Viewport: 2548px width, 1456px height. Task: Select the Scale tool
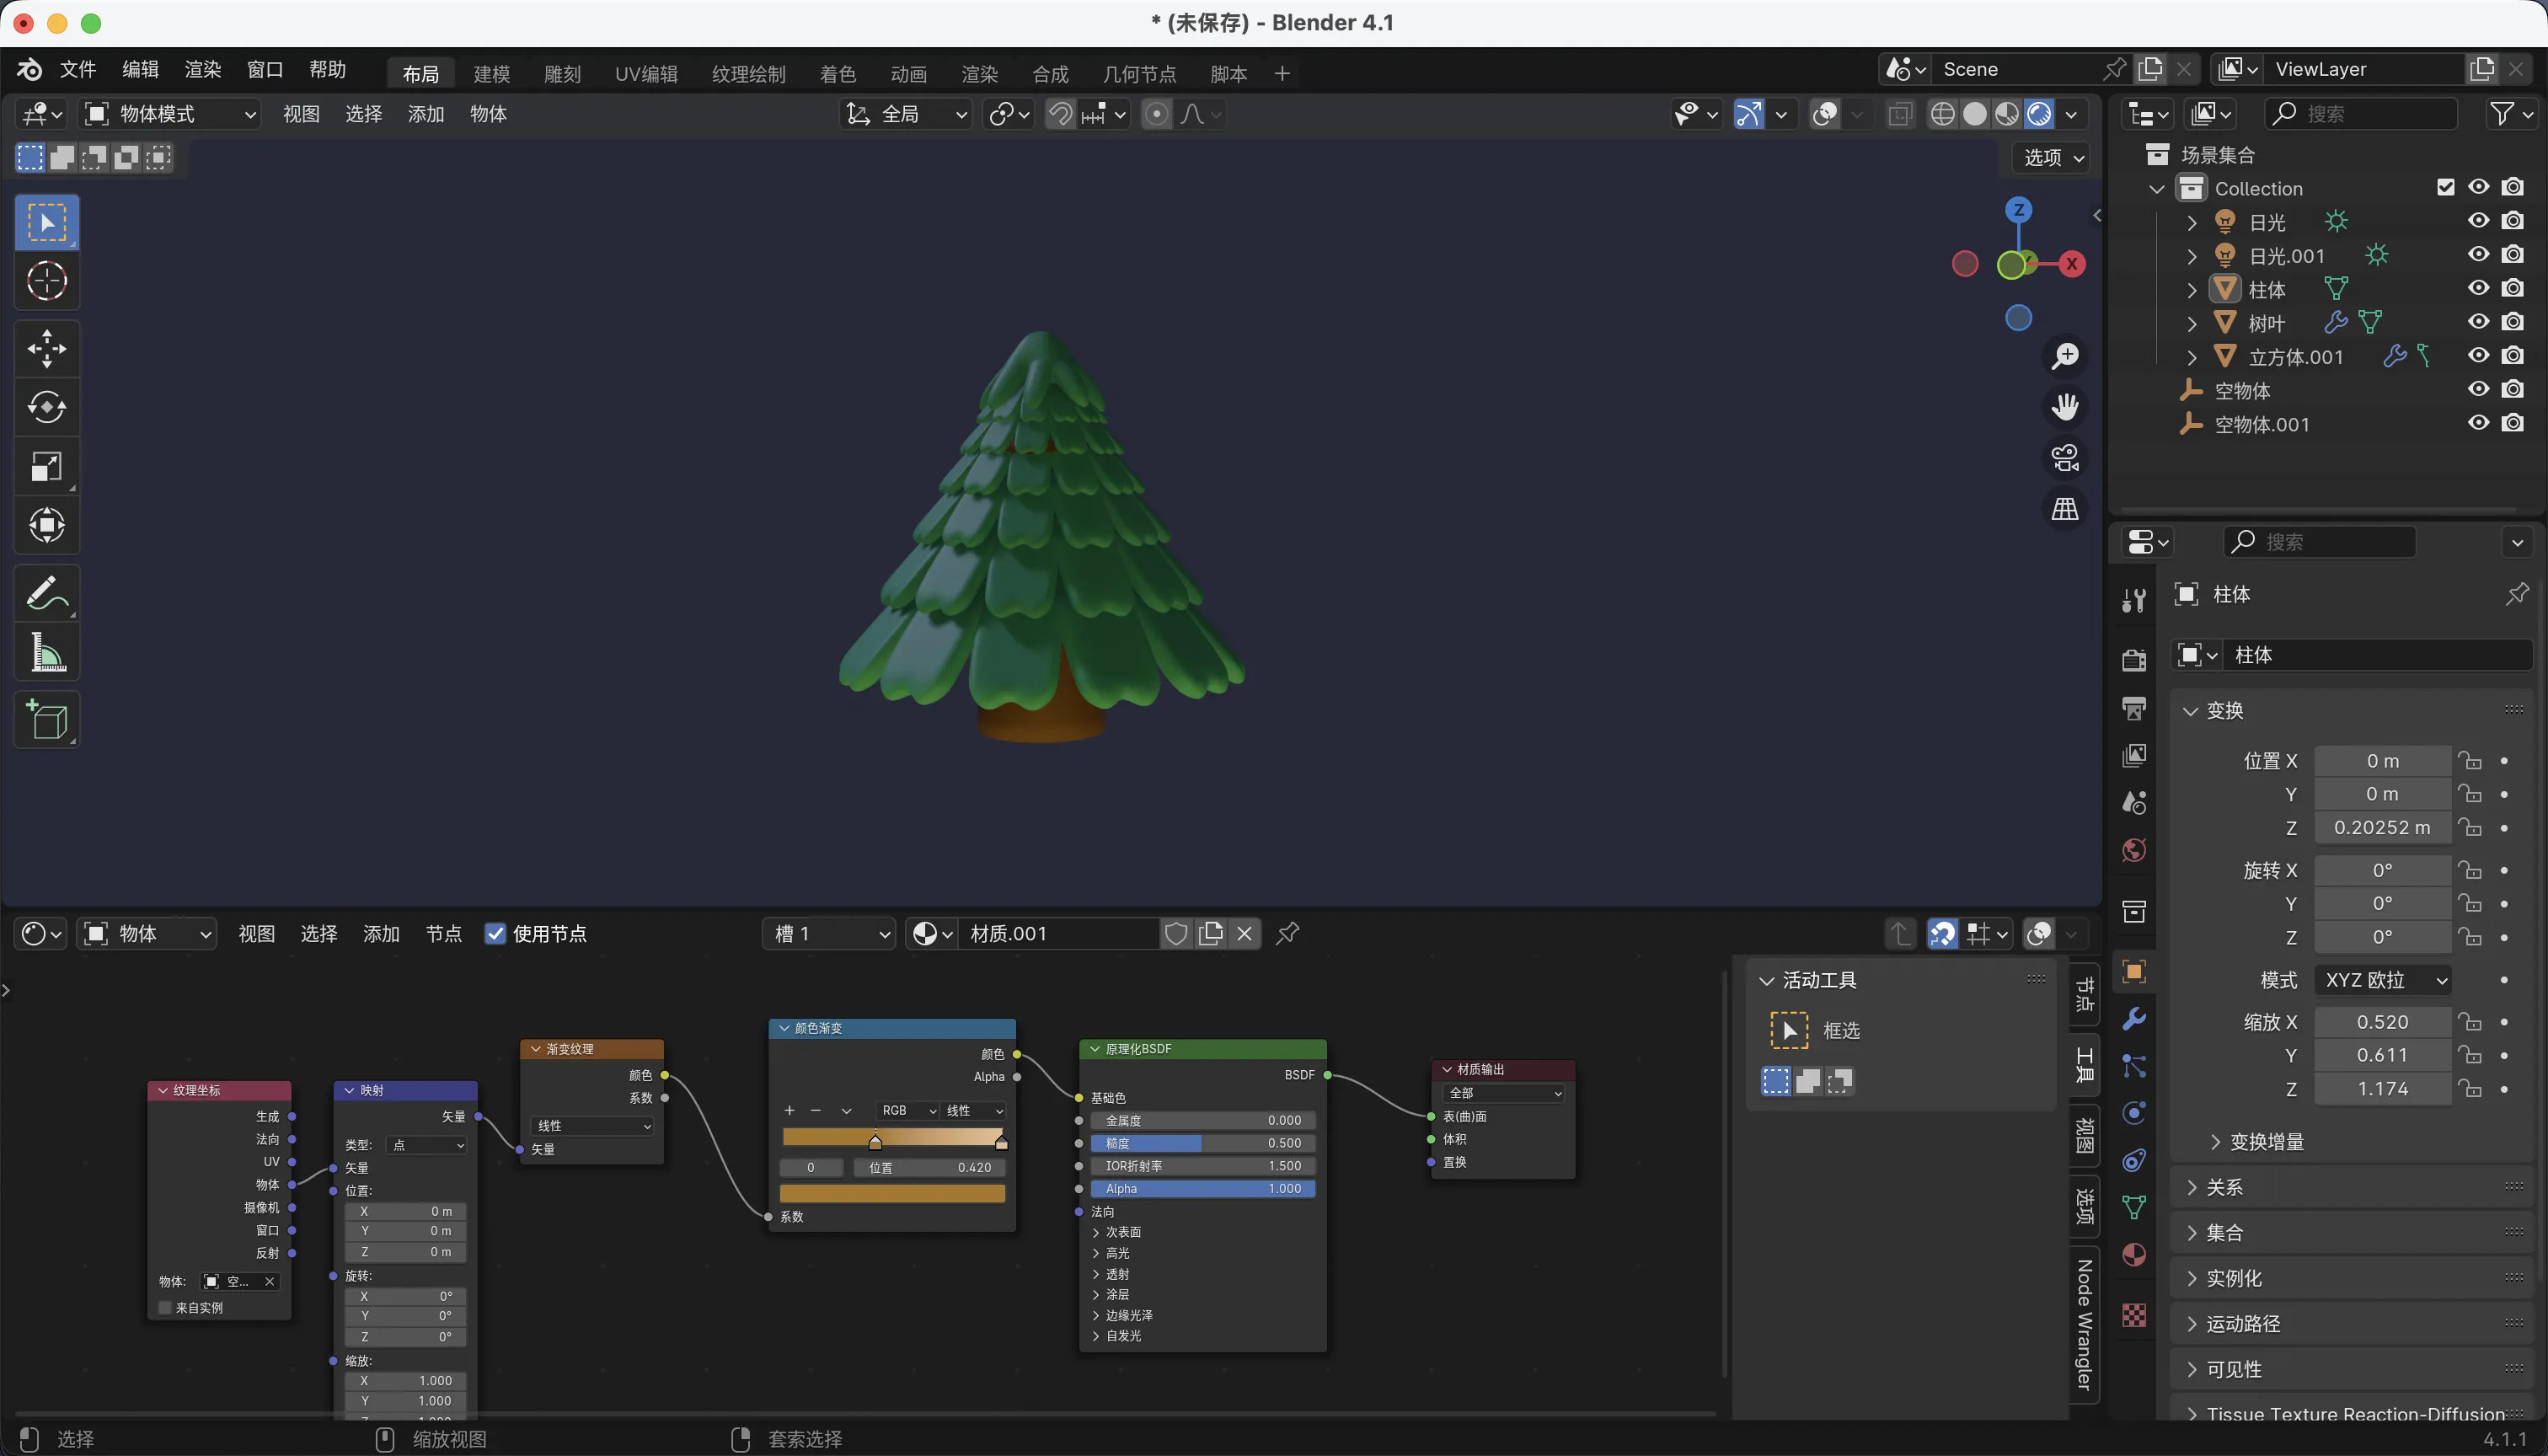46,466
